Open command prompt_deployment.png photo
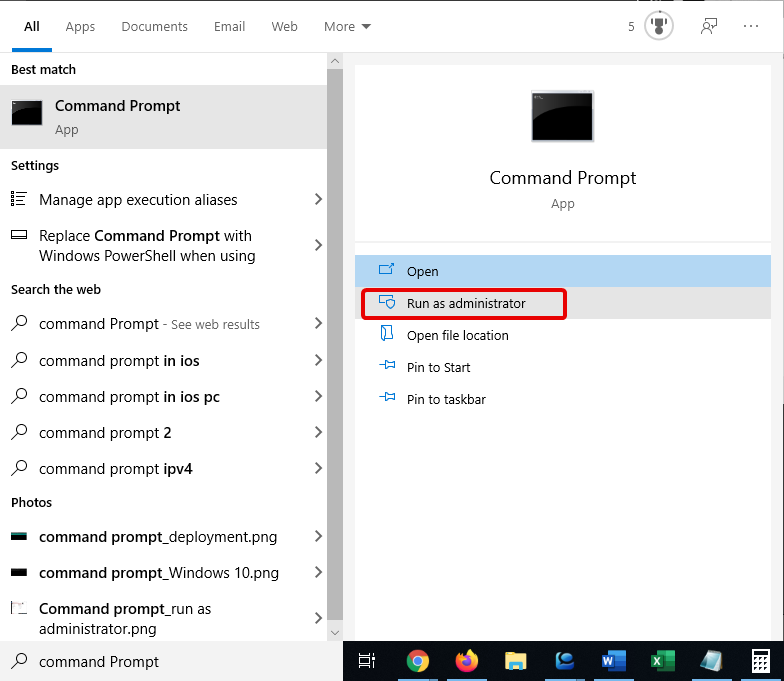Viewport: 784px width, 681px height. (164, 536)
